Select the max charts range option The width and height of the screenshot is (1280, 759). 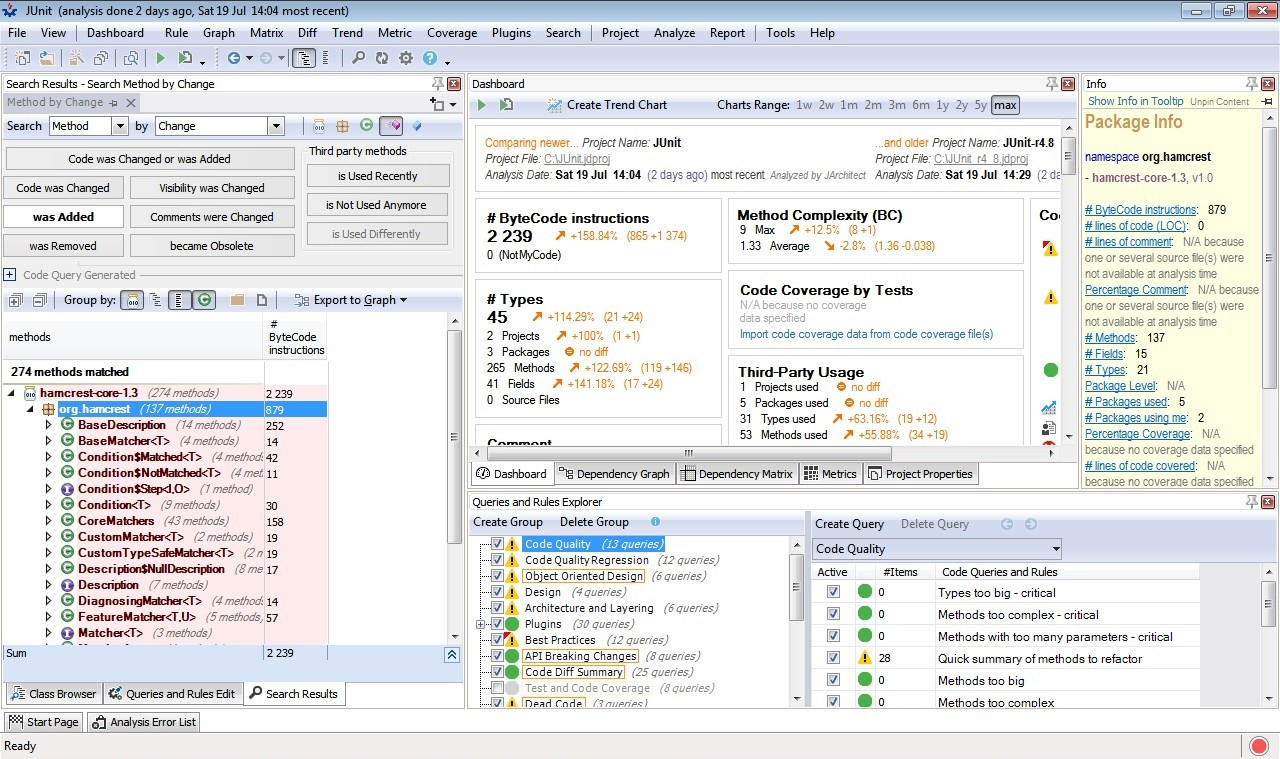[x=1005, y=105]
